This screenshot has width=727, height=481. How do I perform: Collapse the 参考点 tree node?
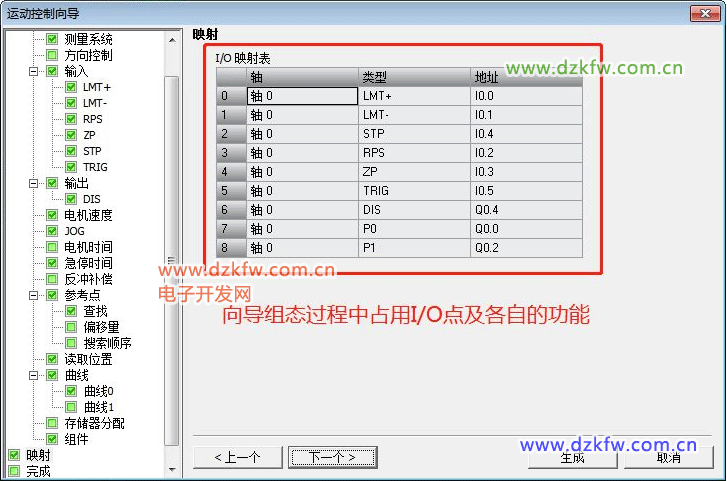point(34,295)
